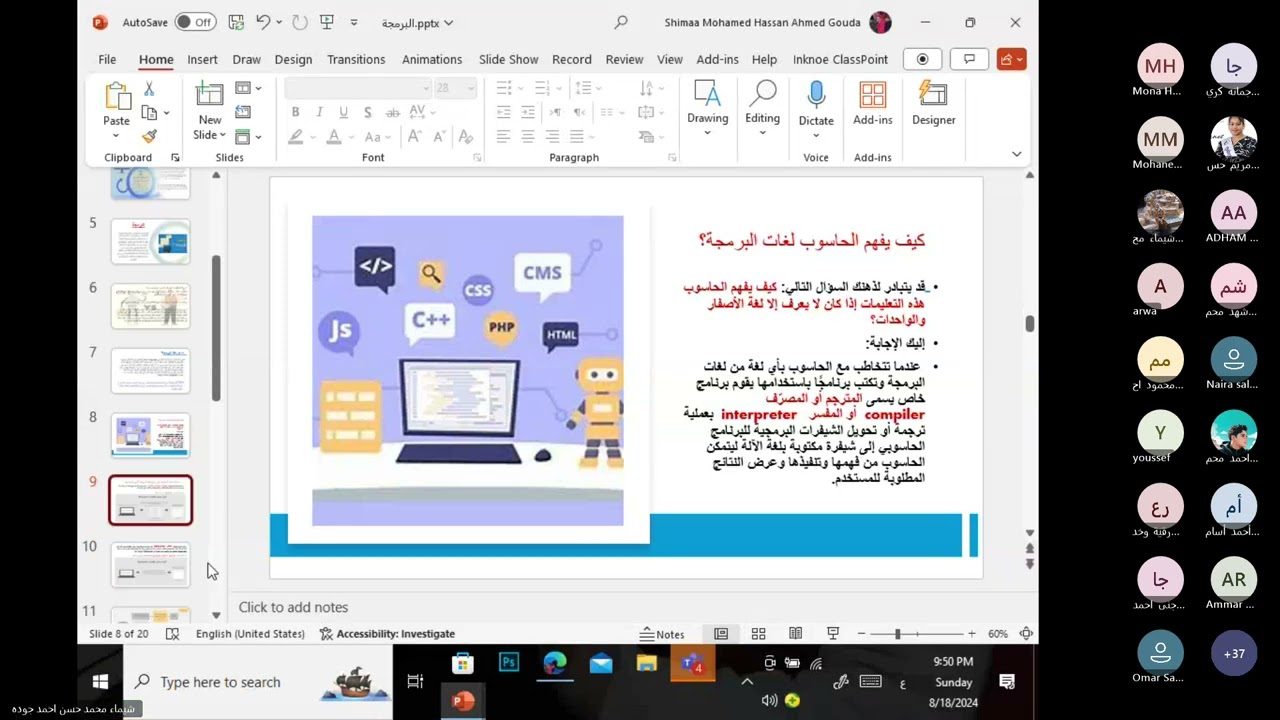
Task: Click the Record button icon beside ClassPoint
Action: (922, 59)
